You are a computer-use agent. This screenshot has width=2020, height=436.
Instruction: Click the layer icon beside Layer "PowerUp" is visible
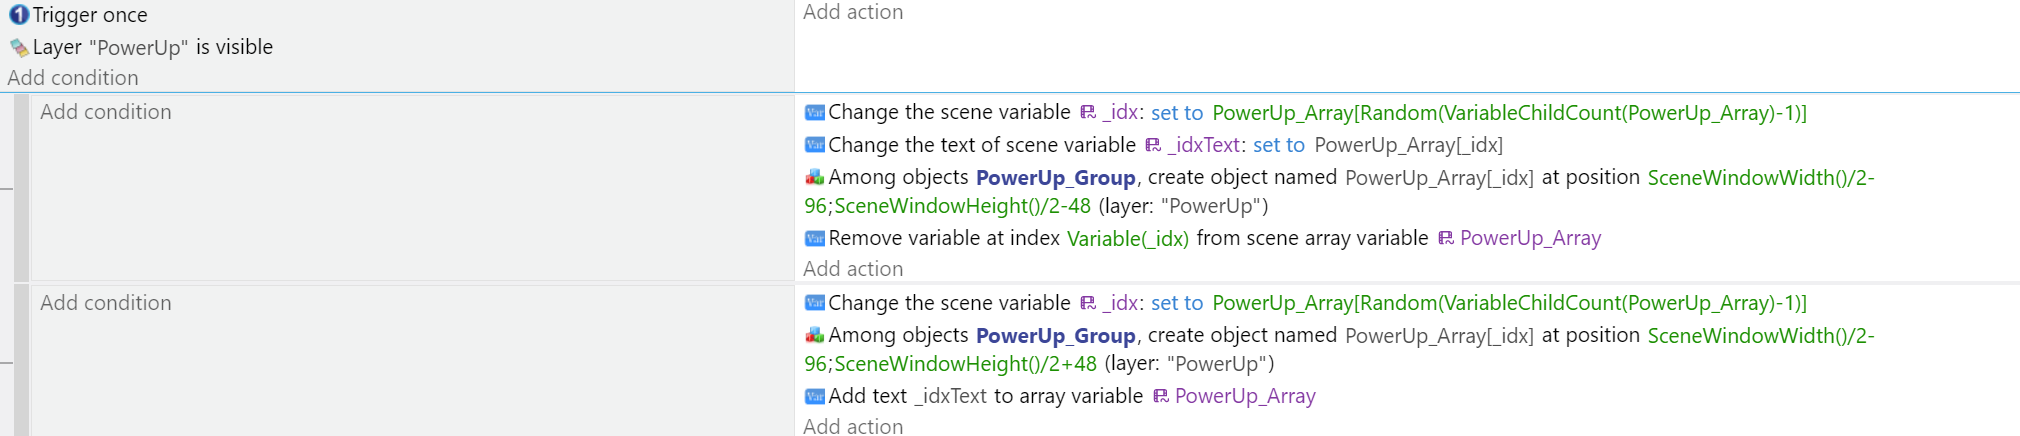click(x=18, y=47)
